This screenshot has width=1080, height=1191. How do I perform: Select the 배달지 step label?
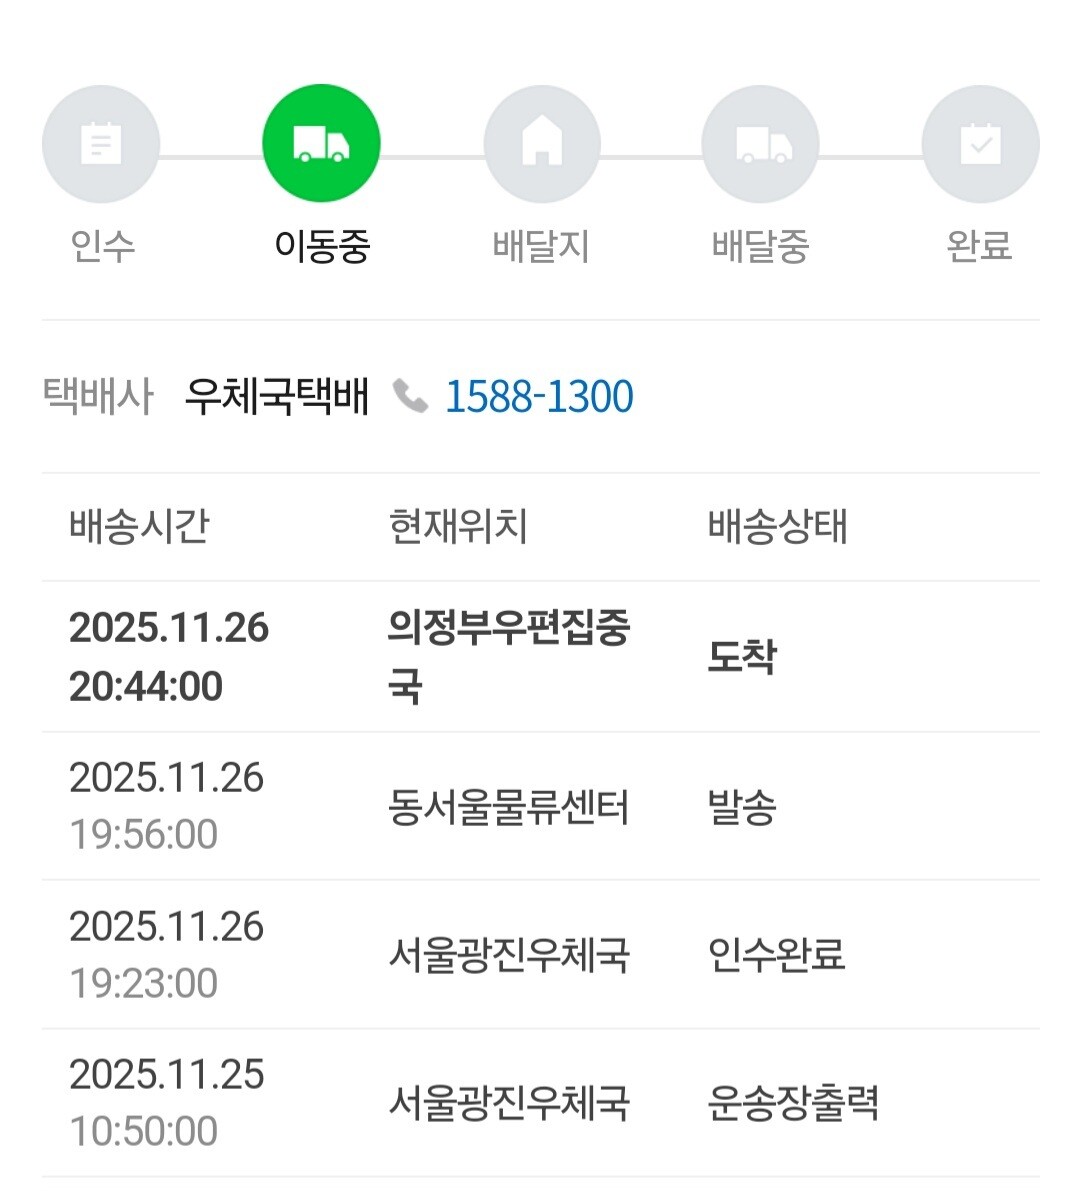click(x=541, y=246)
